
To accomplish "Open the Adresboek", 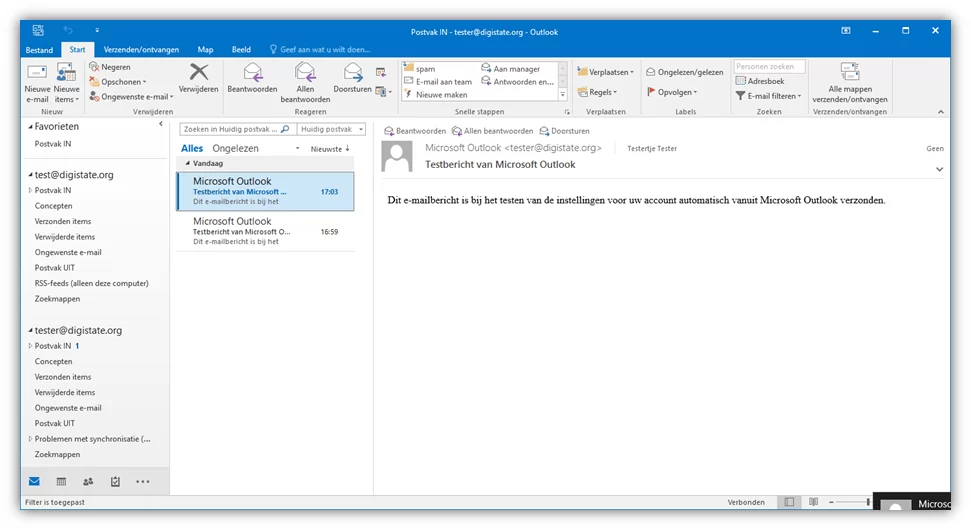I will click(760, 81).
